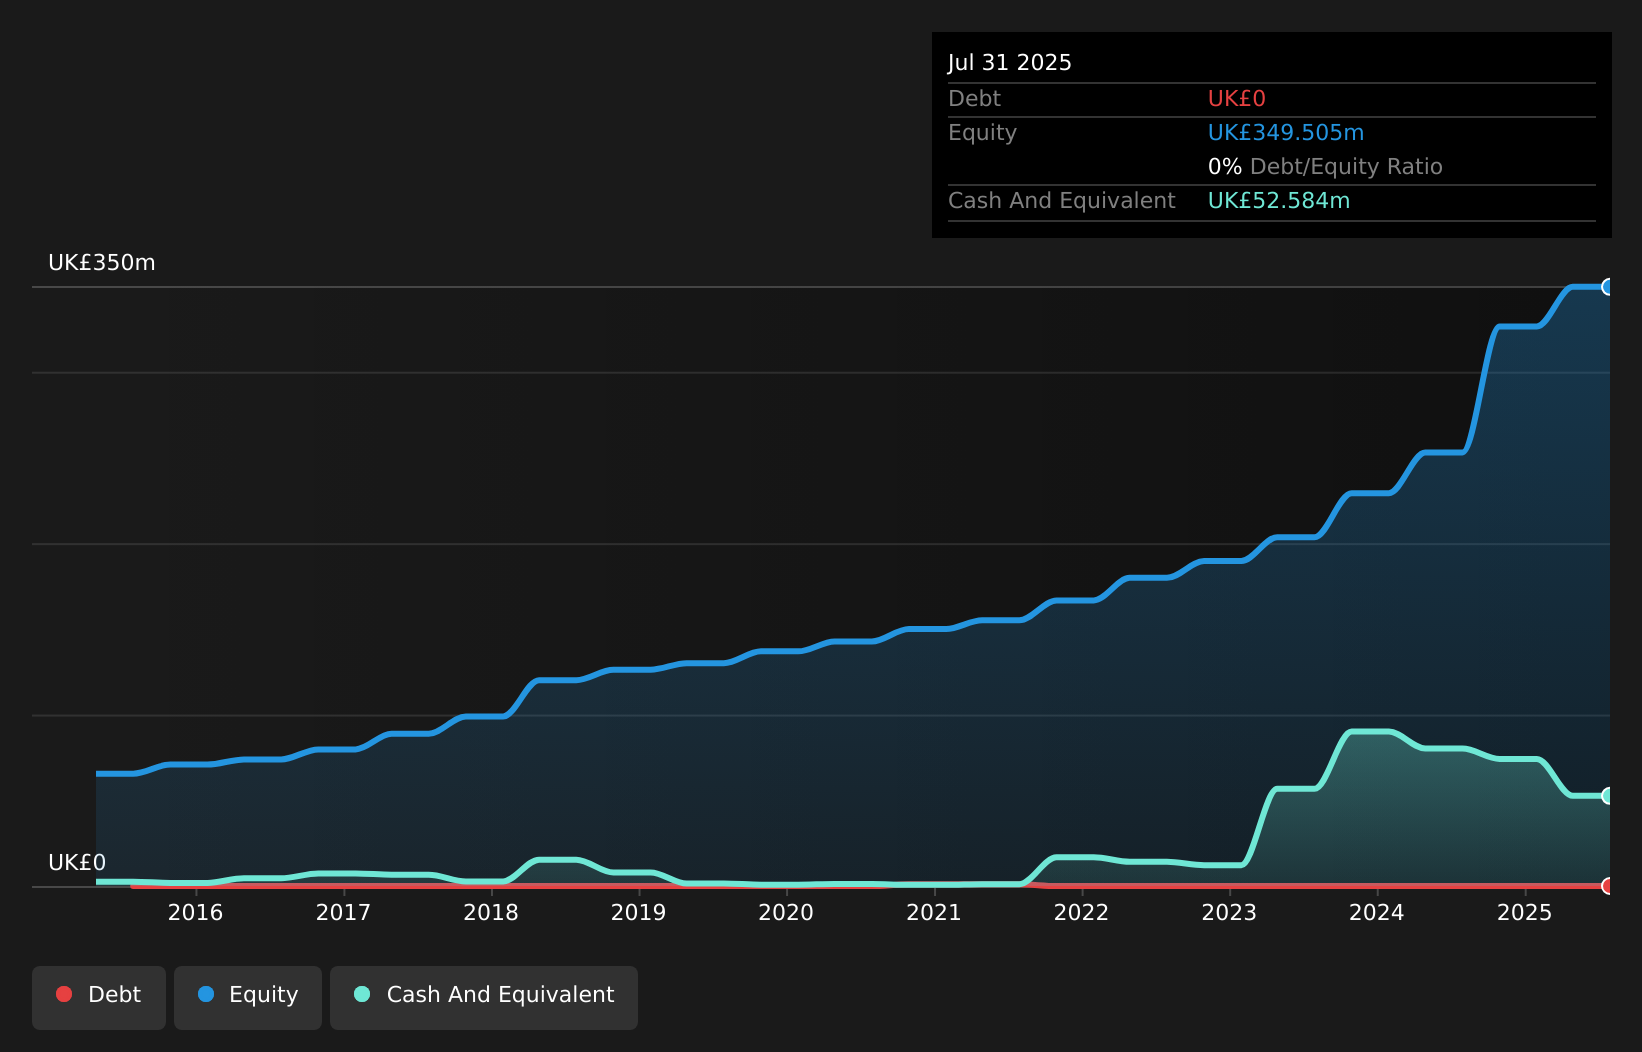Toggle the Cash And Equivalent series visibility
This screenshot has width=1642, height=1052.
click(484, 996)
